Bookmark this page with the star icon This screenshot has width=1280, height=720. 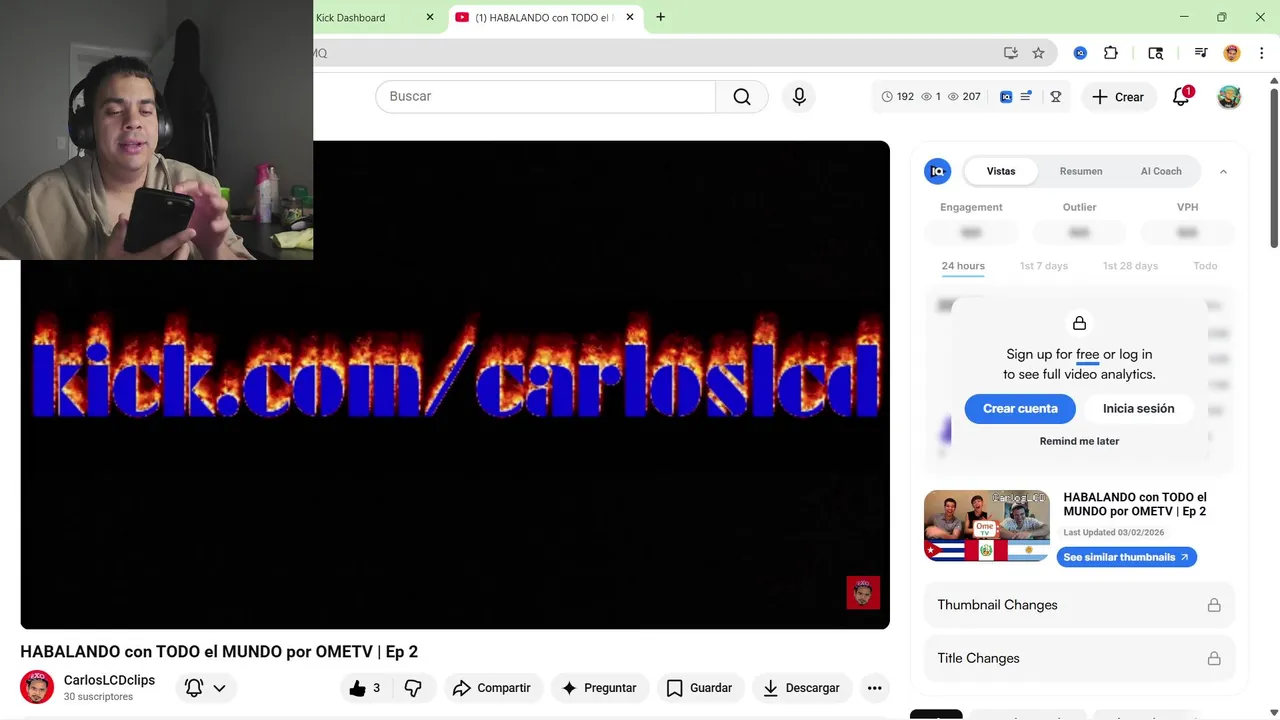pyautogui.click(x=1038, y=53)
